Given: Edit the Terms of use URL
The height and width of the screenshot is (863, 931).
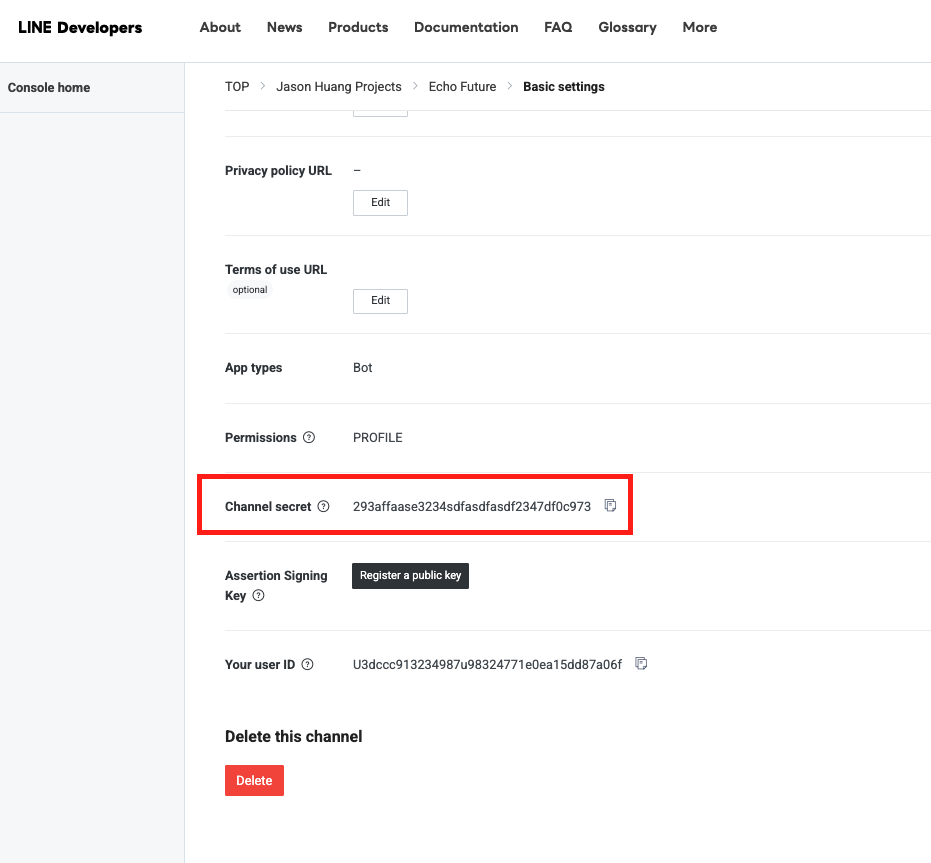Looking at the screenshot, I should [x=380, y=300].
